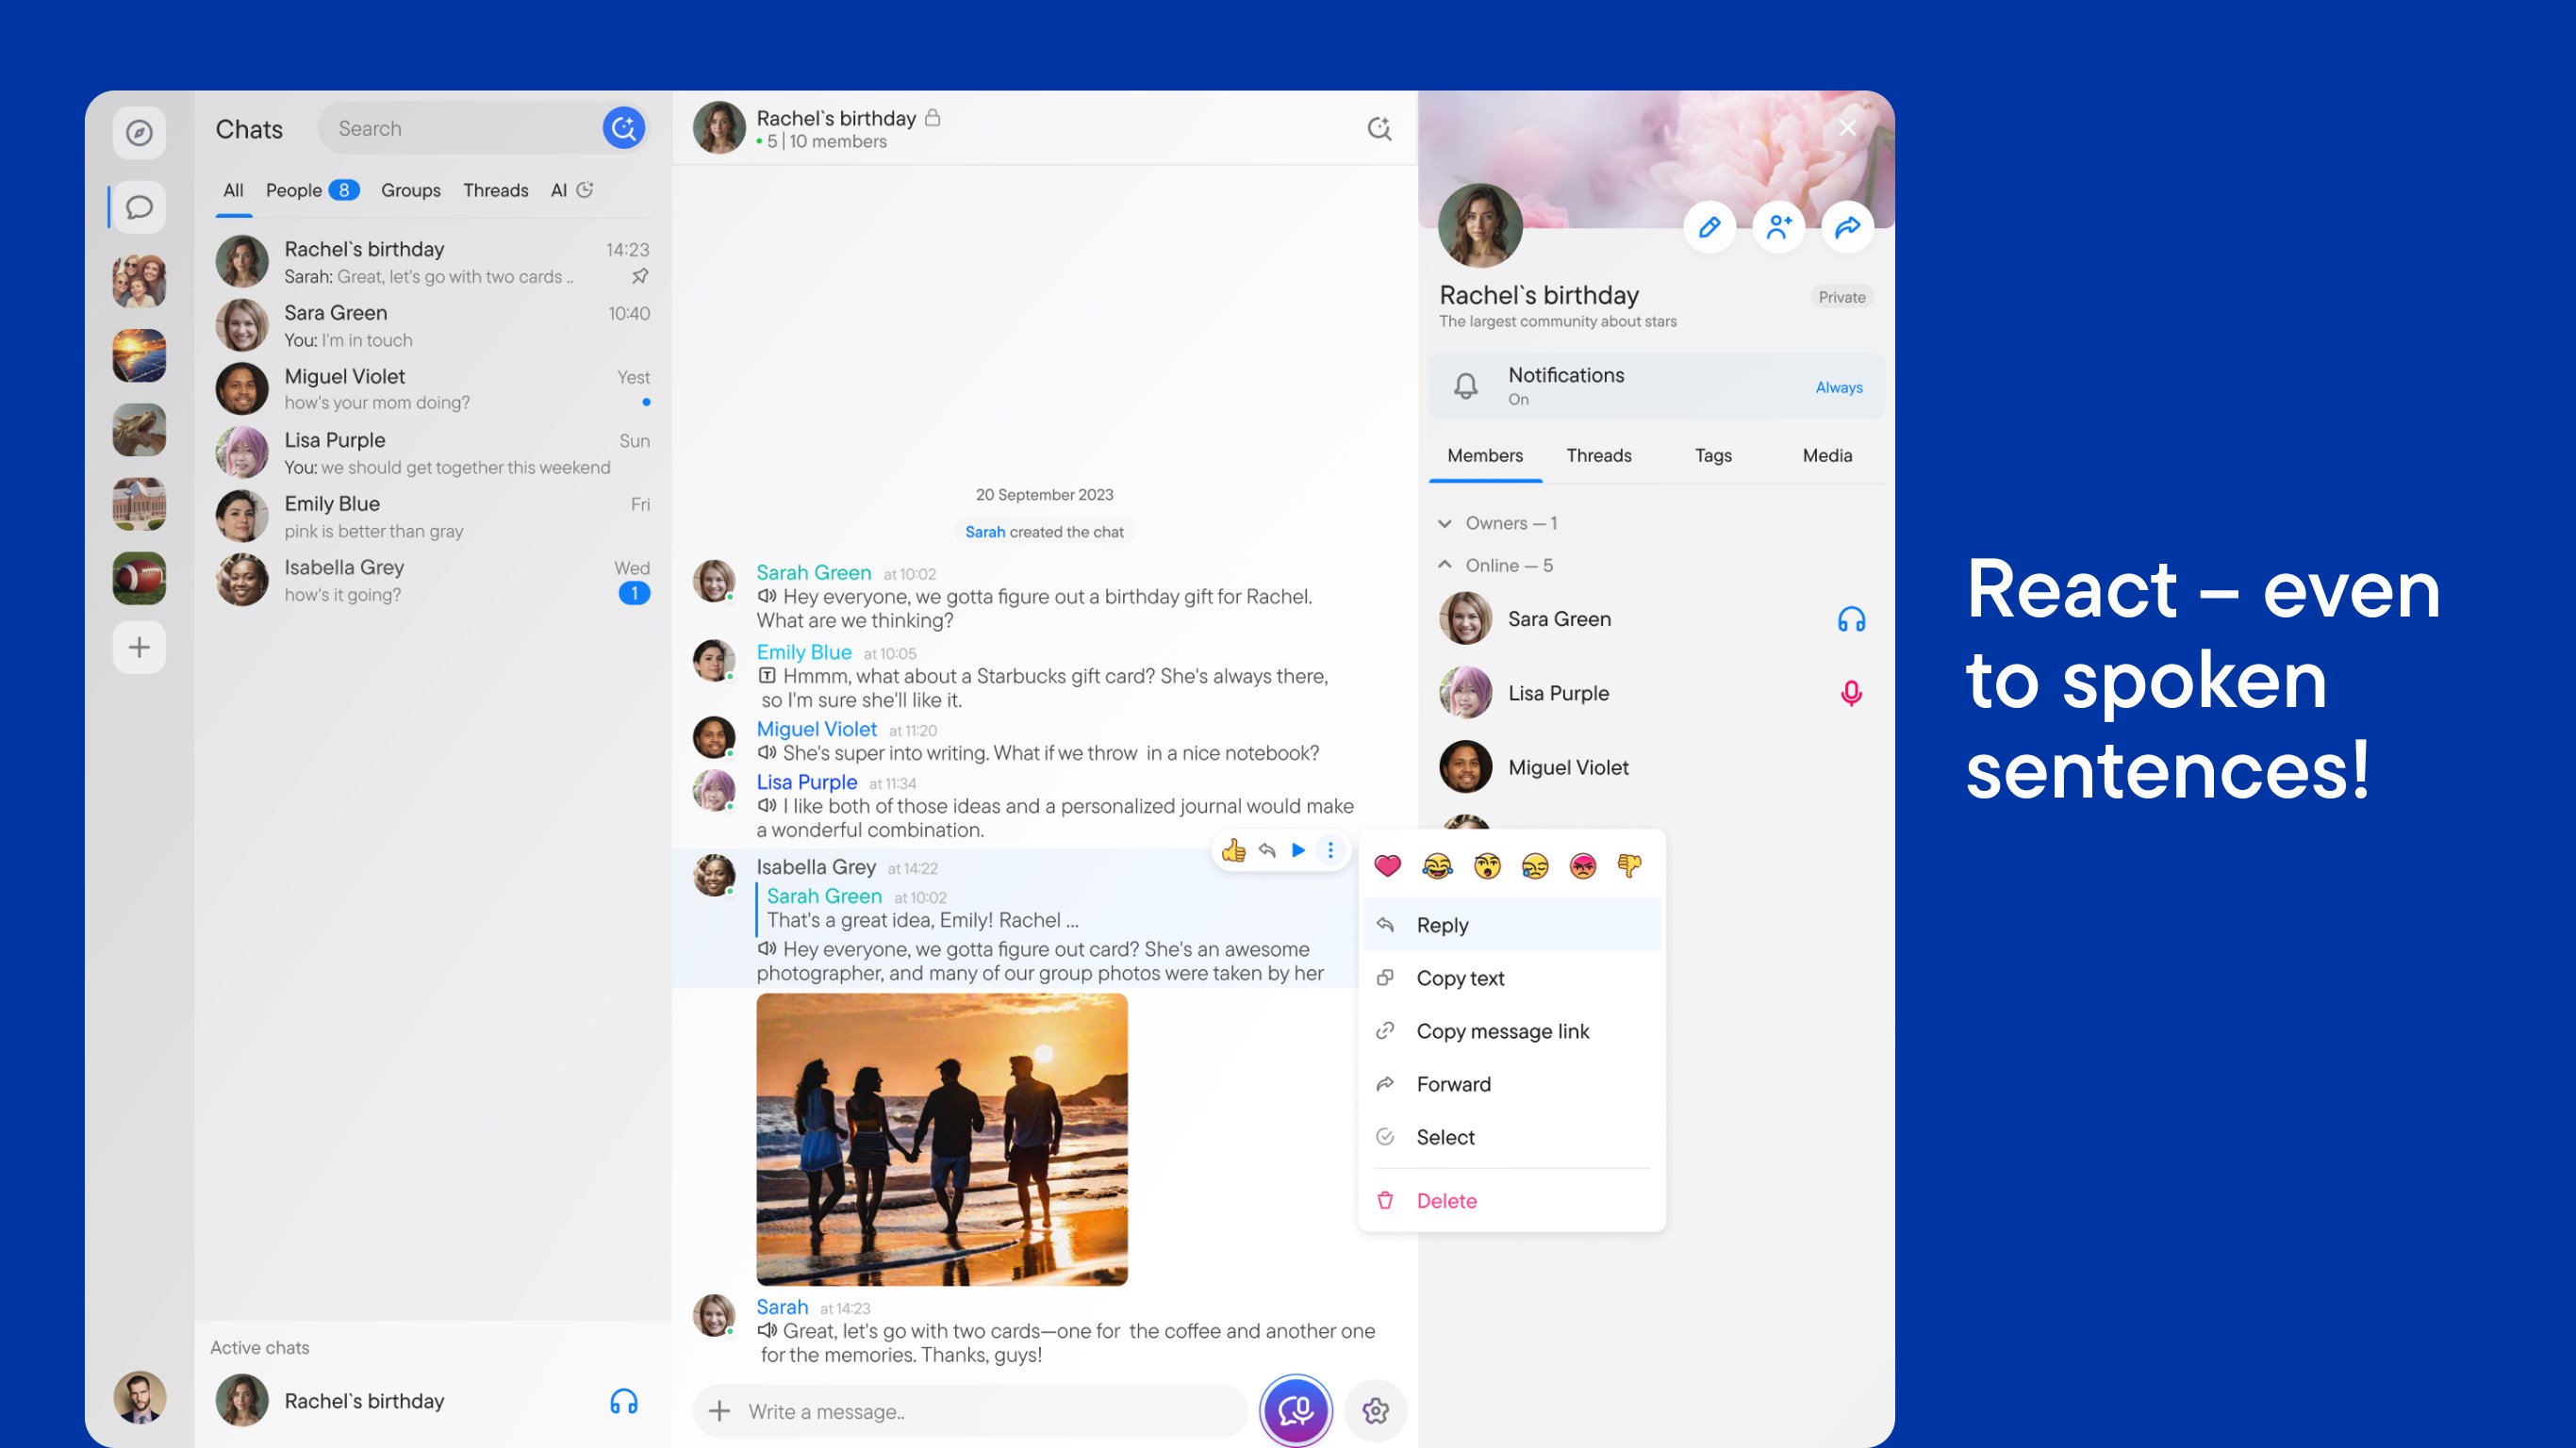The image size is (2576, 1448).
Task: Unpin the Rachel's birthday chat
Action: click(x=639, y=277)
